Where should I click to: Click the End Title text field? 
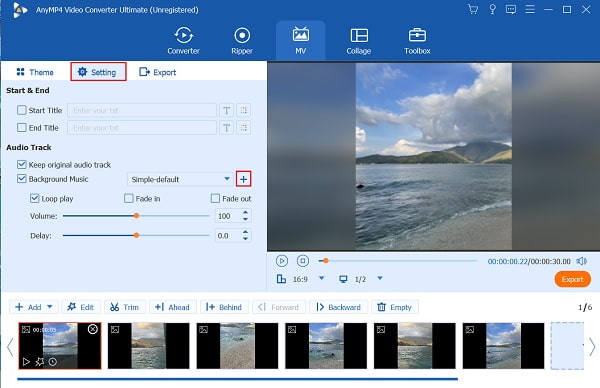tap(142, 127)
